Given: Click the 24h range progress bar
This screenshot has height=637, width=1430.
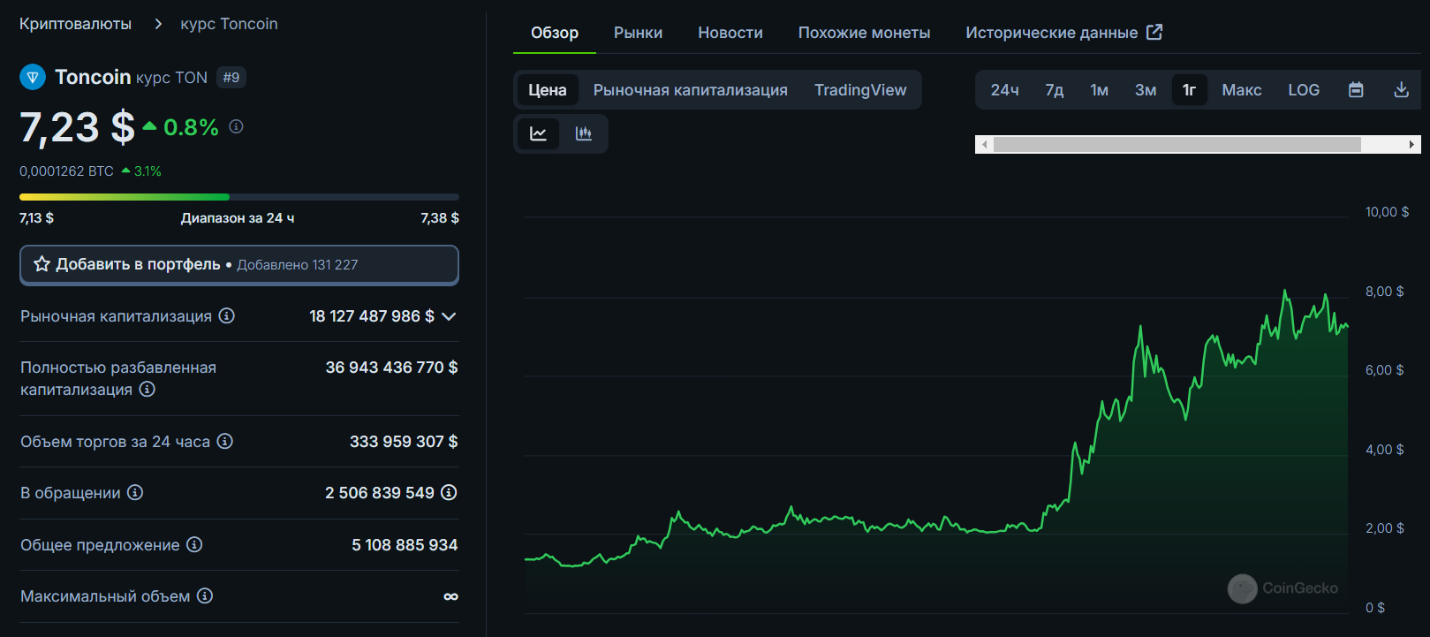Looking at the screenshot, I should tap(239, 197).
